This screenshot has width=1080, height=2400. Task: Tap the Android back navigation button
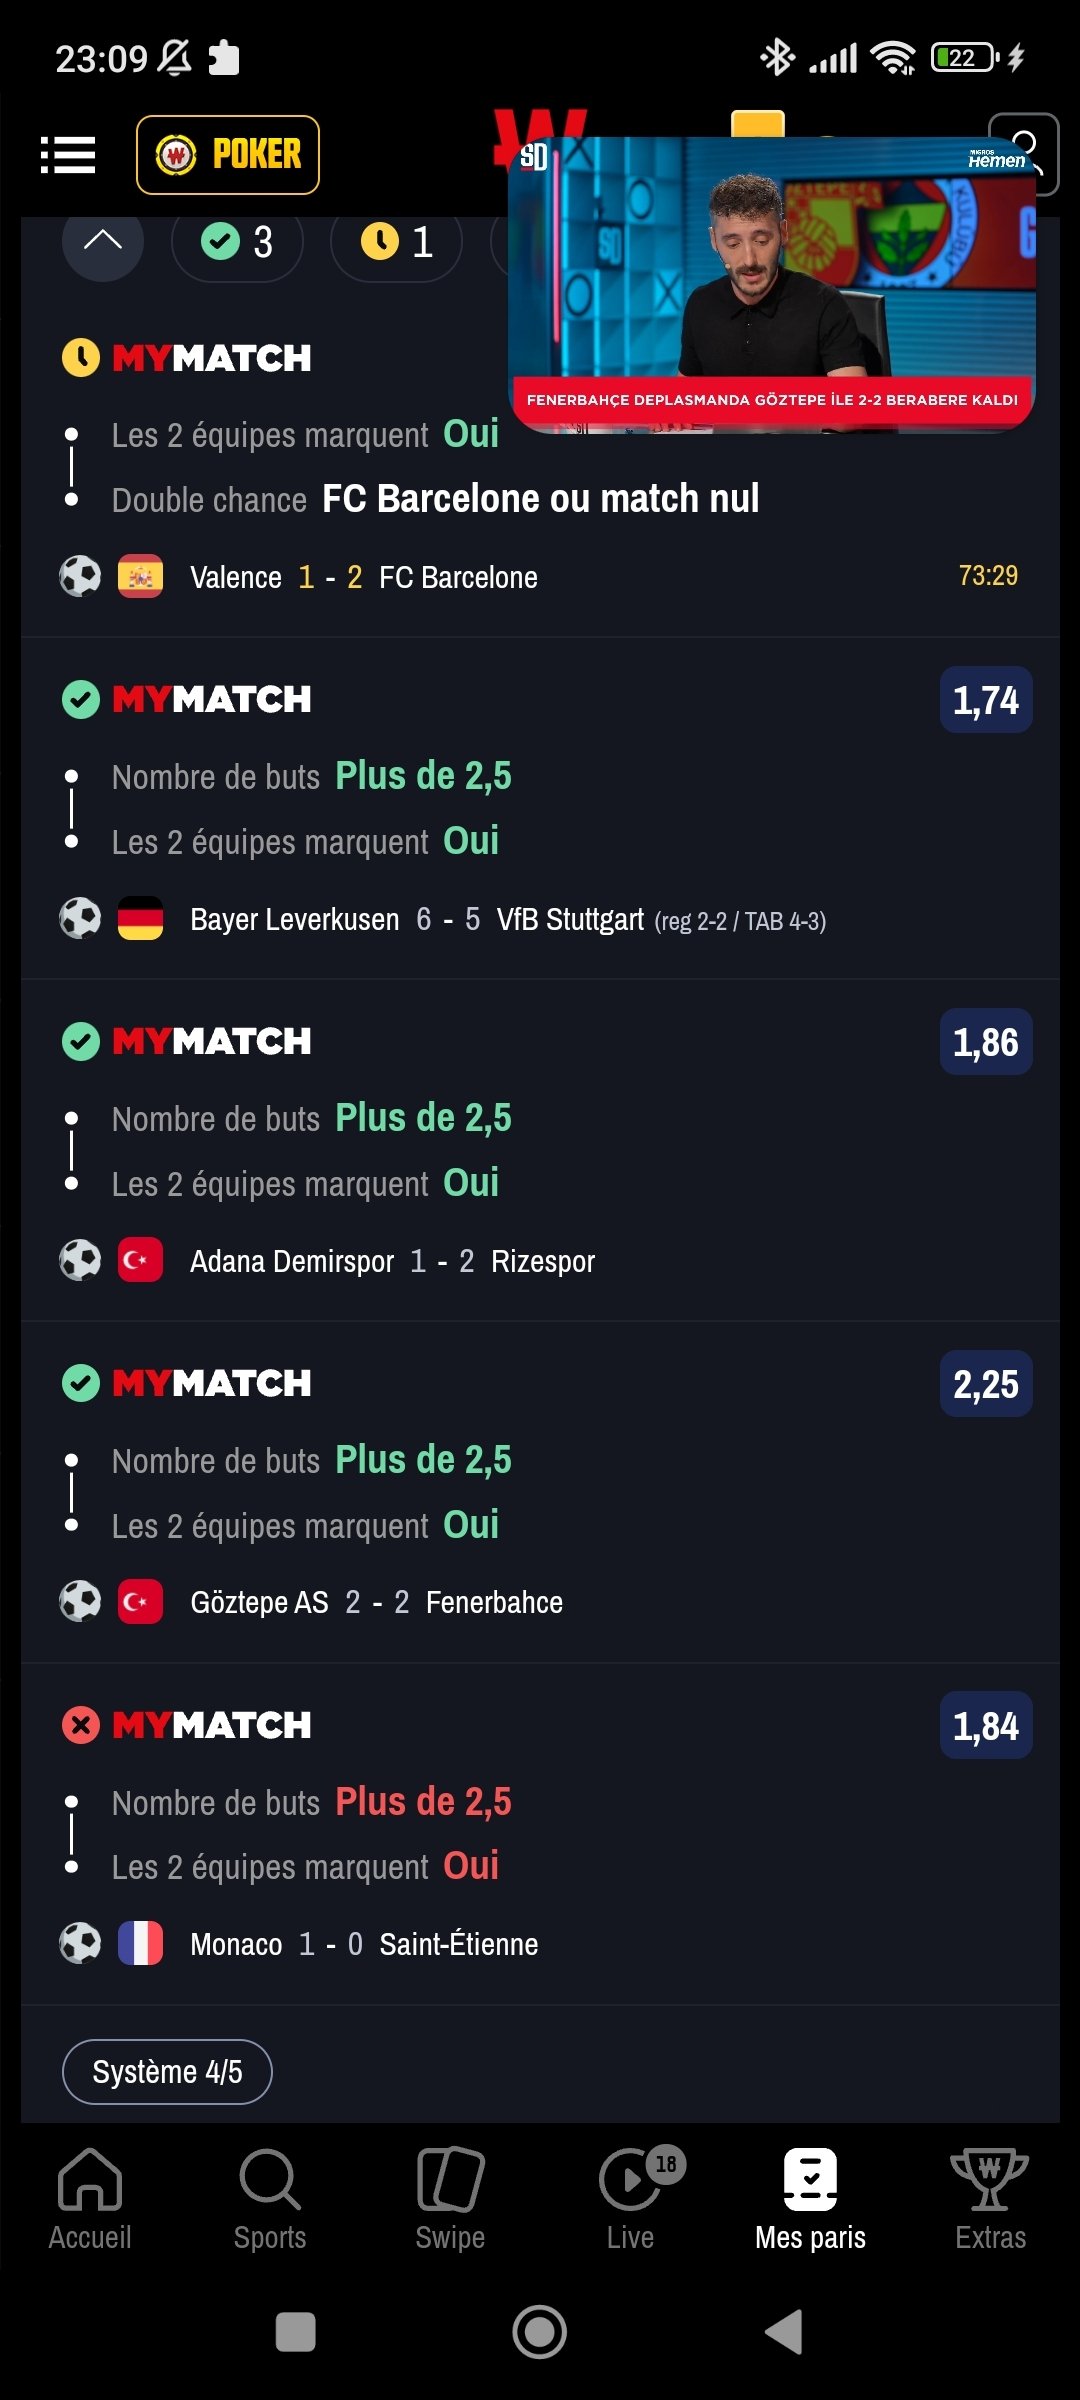click(785, 2332)
